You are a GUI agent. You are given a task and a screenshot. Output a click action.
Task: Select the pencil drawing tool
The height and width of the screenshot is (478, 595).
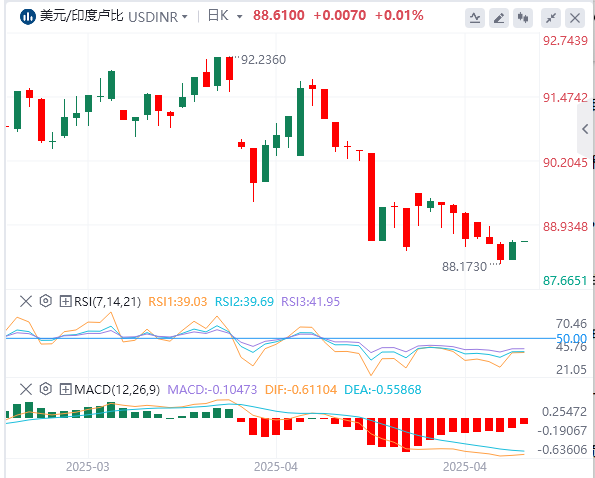(499, 18)
